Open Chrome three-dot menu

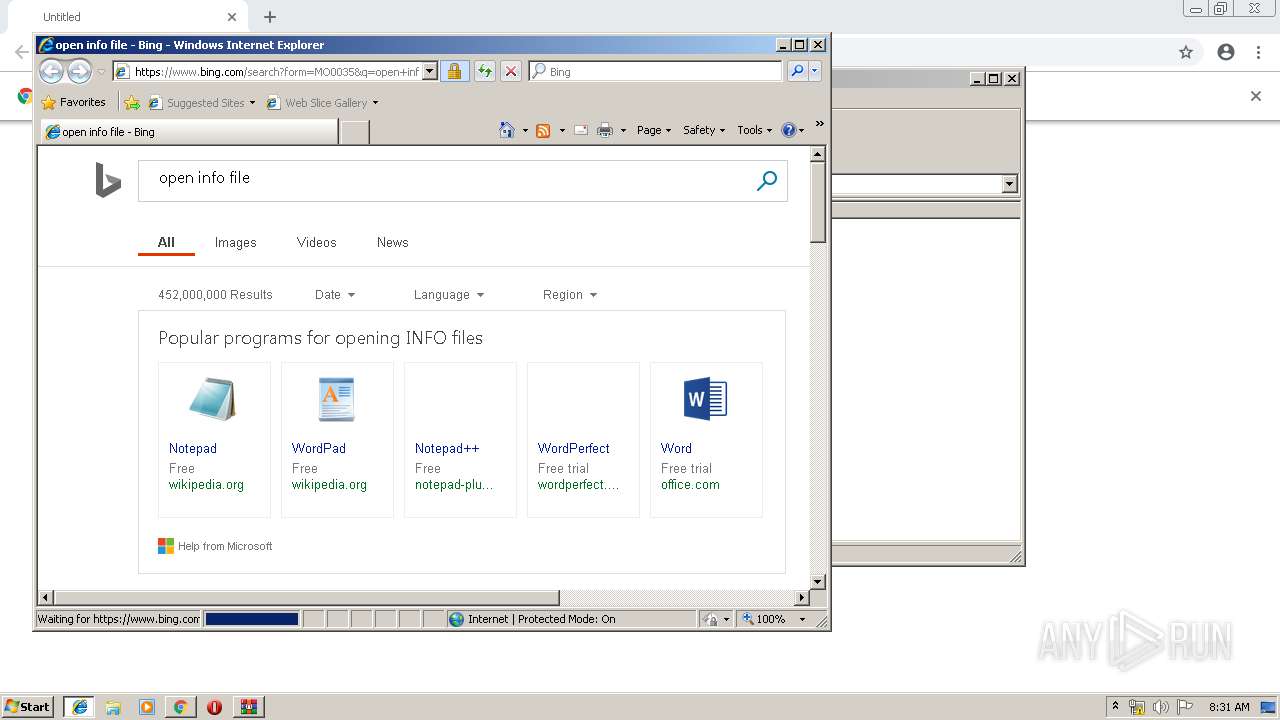click(x=1258, y=52)
